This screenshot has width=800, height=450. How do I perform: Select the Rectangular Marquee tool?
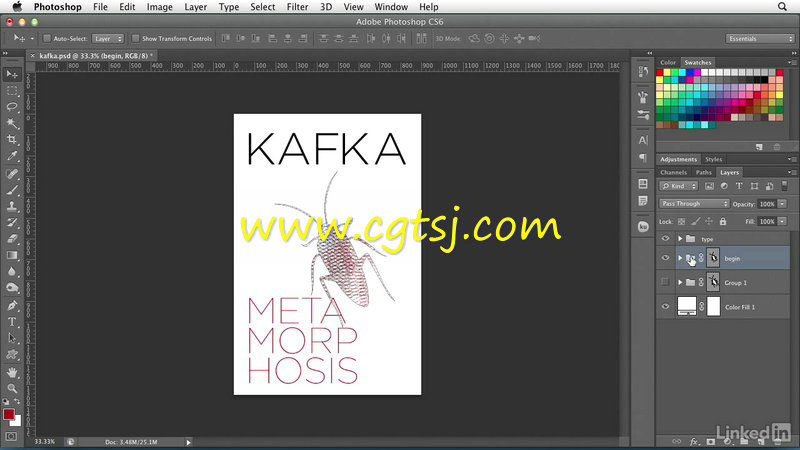(11, 91)
